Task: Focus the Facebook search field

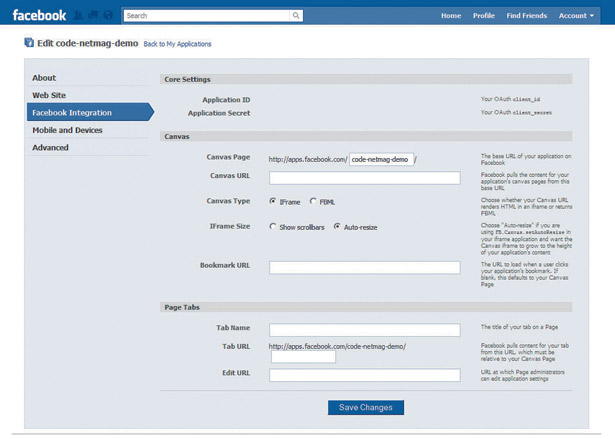Action: pos(207,16)
